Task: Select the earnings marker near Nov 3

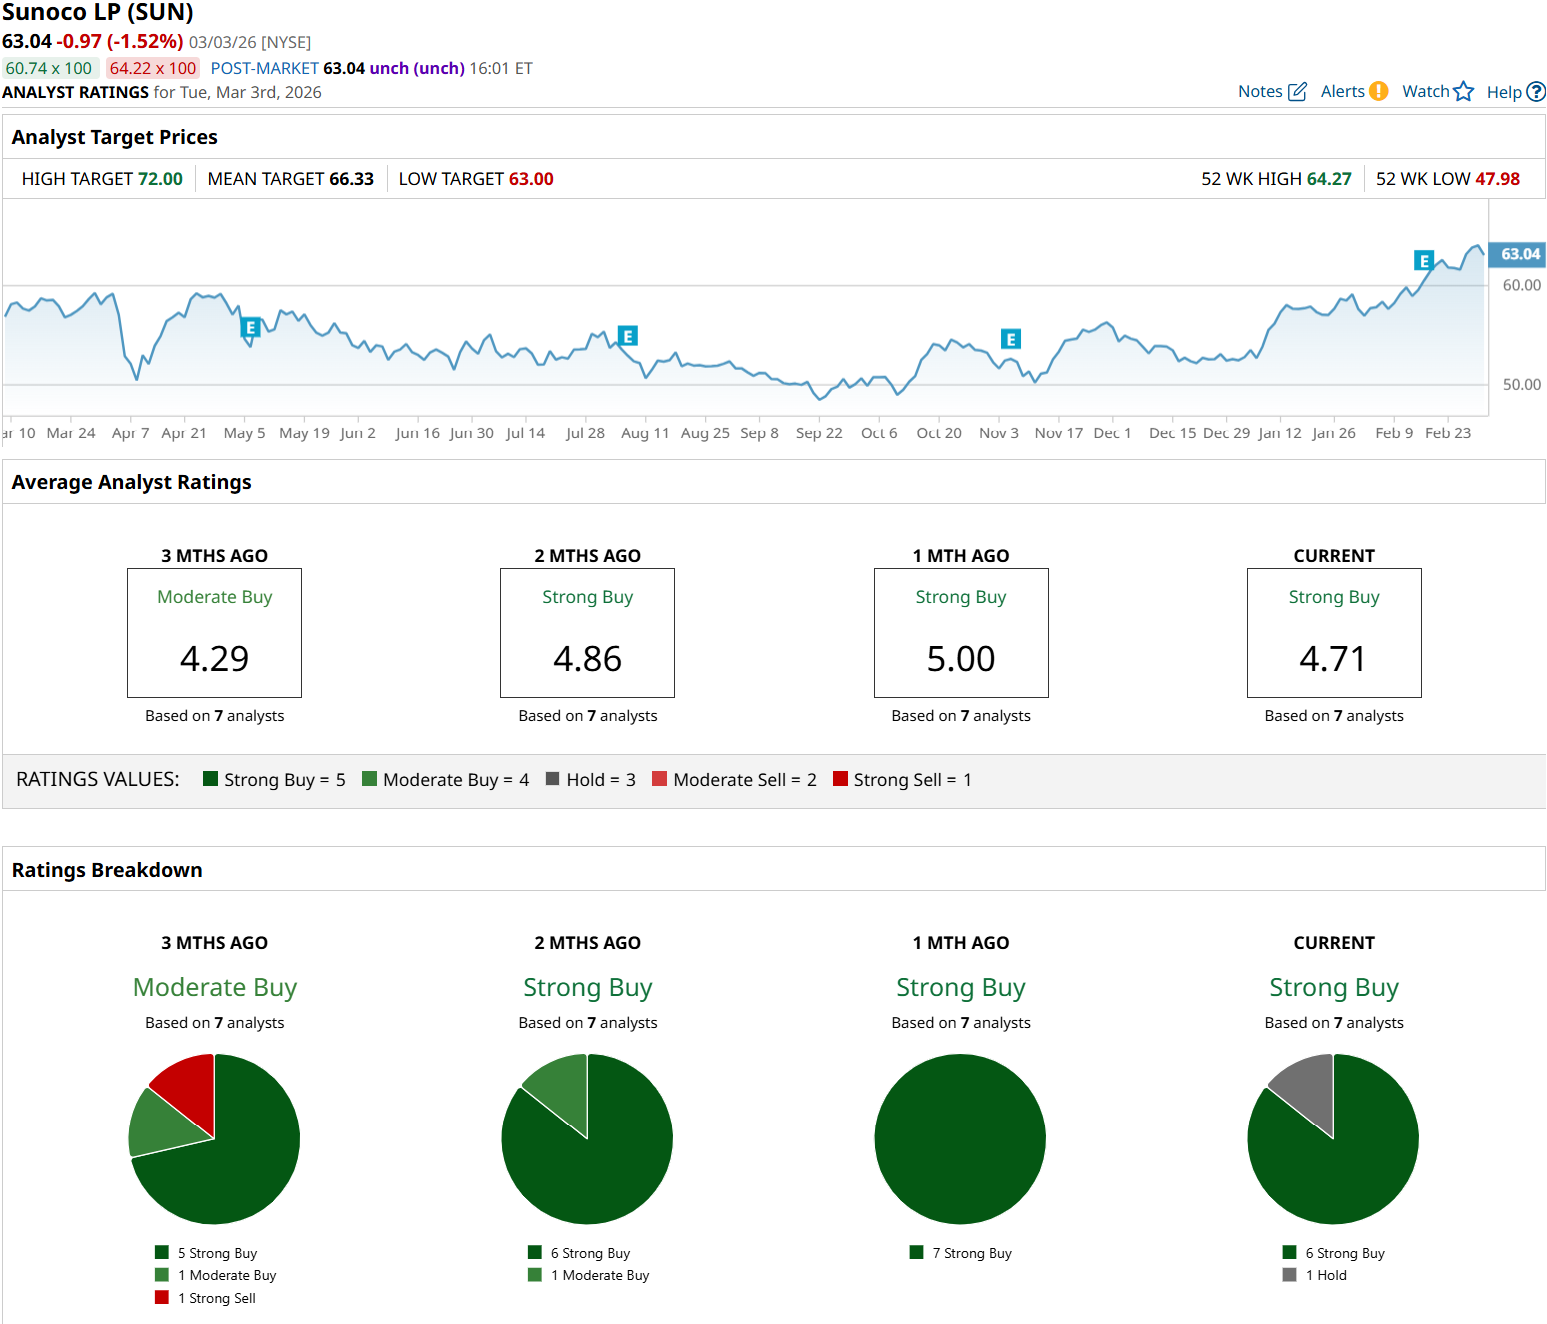Action: pos(1011,339)
